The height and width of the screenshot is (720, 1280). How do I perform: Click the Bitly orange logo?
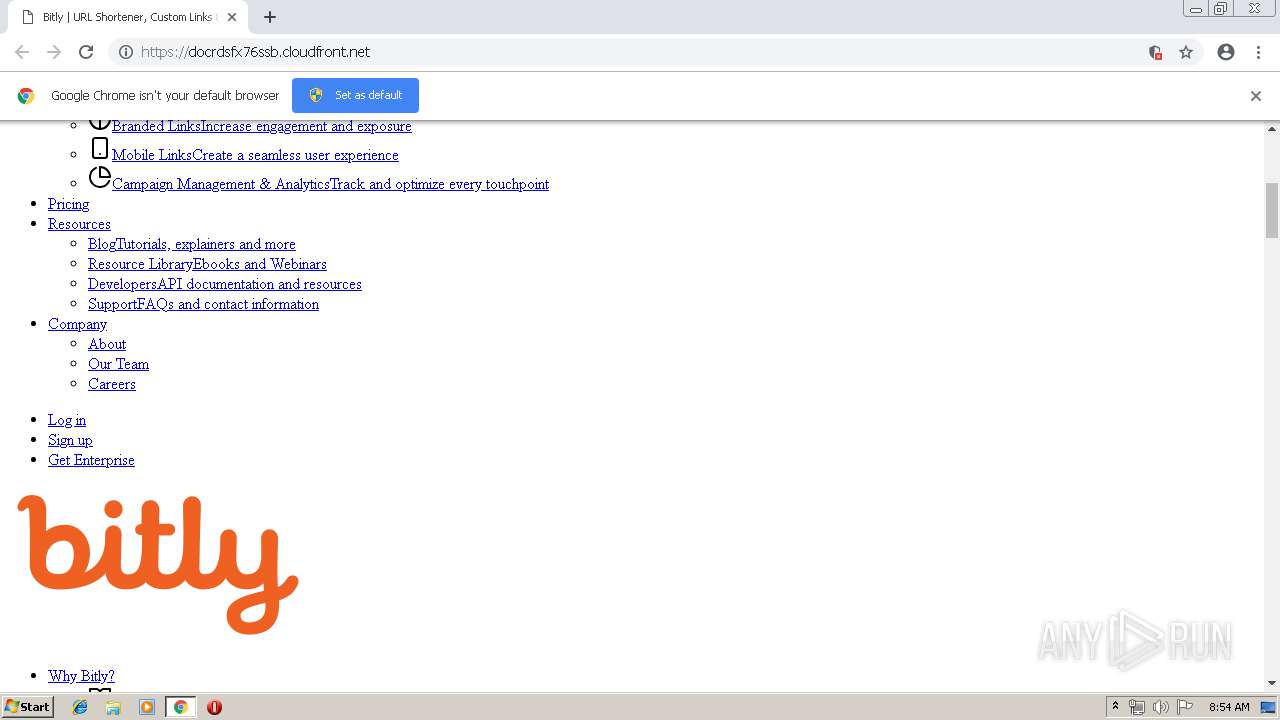(x=158, y=564)
